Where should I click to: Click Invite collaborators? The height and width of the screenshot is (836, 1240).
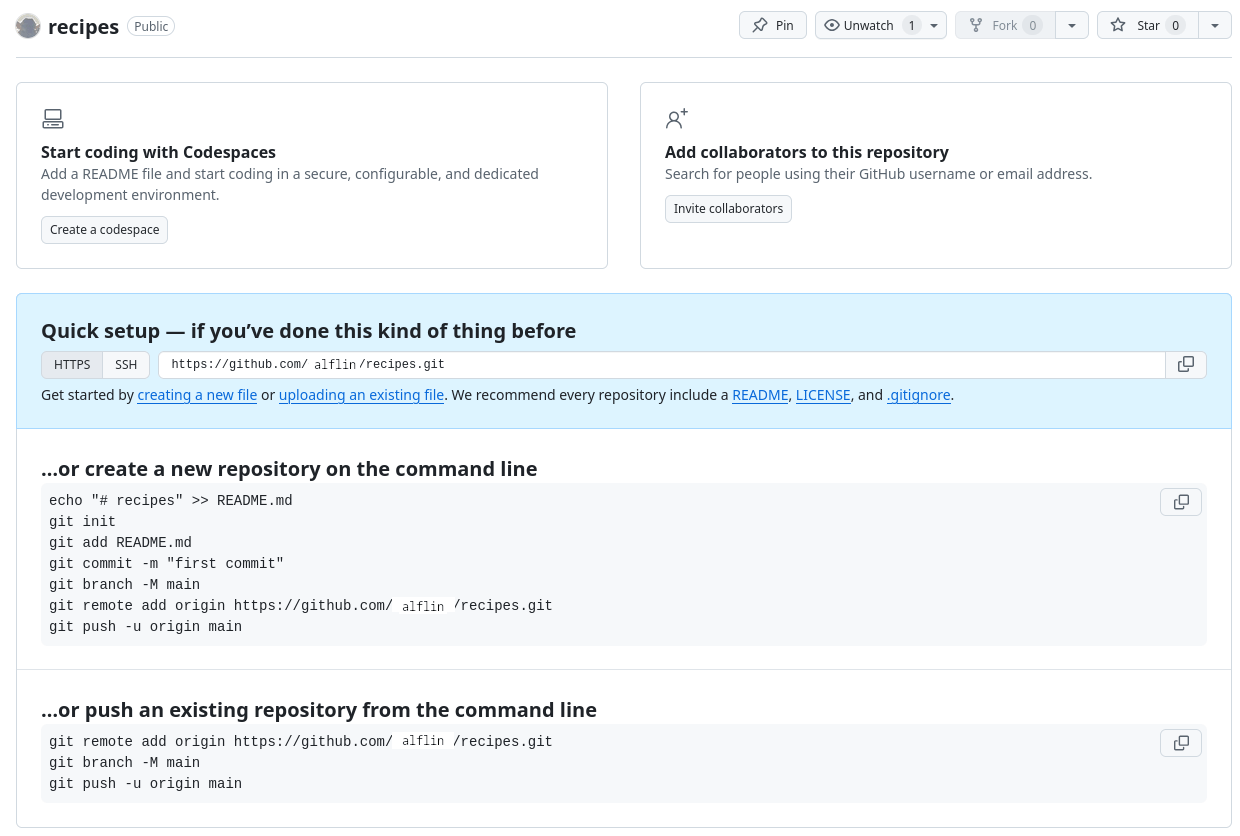(x=728, y=209)
